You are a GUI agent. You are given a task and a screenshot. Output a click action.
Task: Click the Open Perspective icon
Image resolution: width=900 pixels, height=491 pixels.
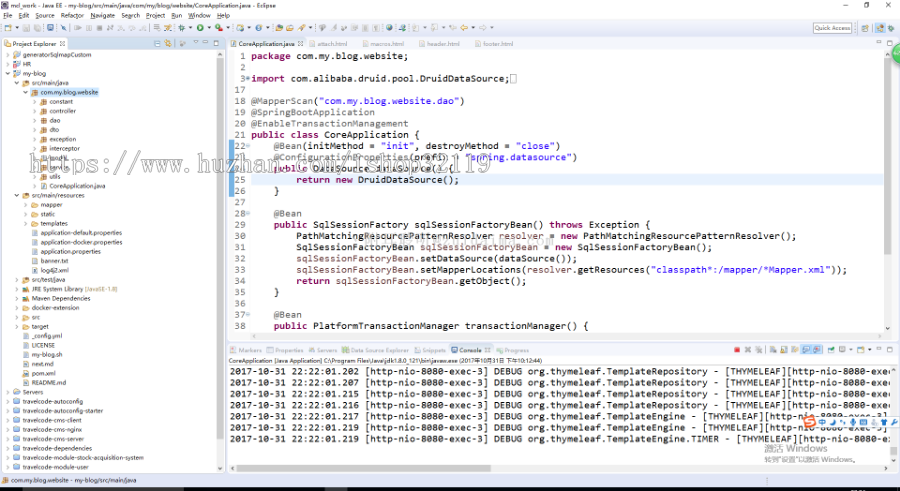pos(865,28)
